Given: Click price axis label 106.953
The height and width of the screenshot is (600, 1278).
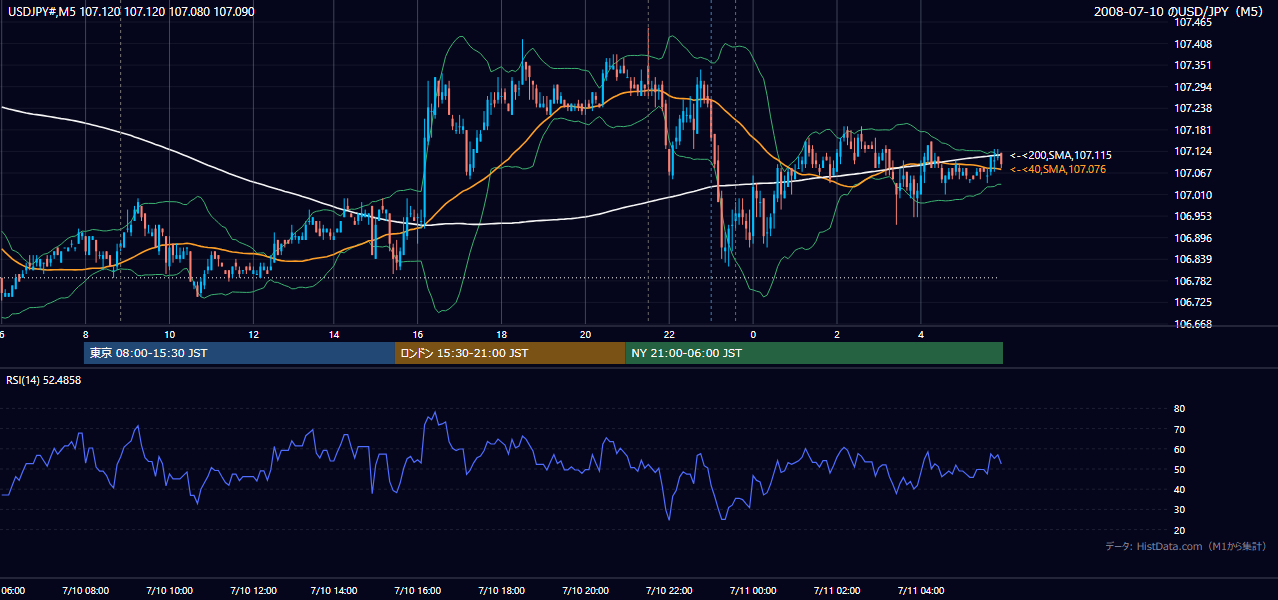Looking at the screenshot, I should (x=1192, y=216).
